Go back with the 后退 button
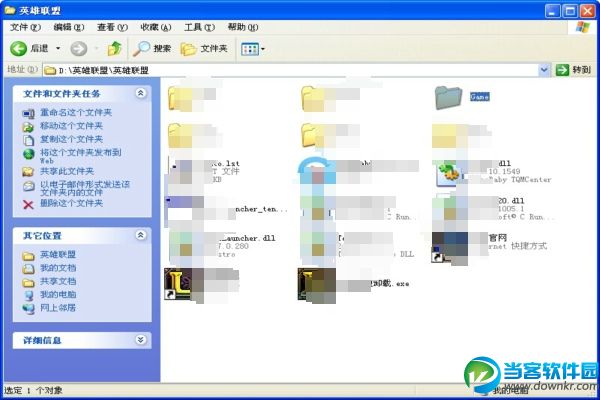The image size is (600, 400). point(29,49)
